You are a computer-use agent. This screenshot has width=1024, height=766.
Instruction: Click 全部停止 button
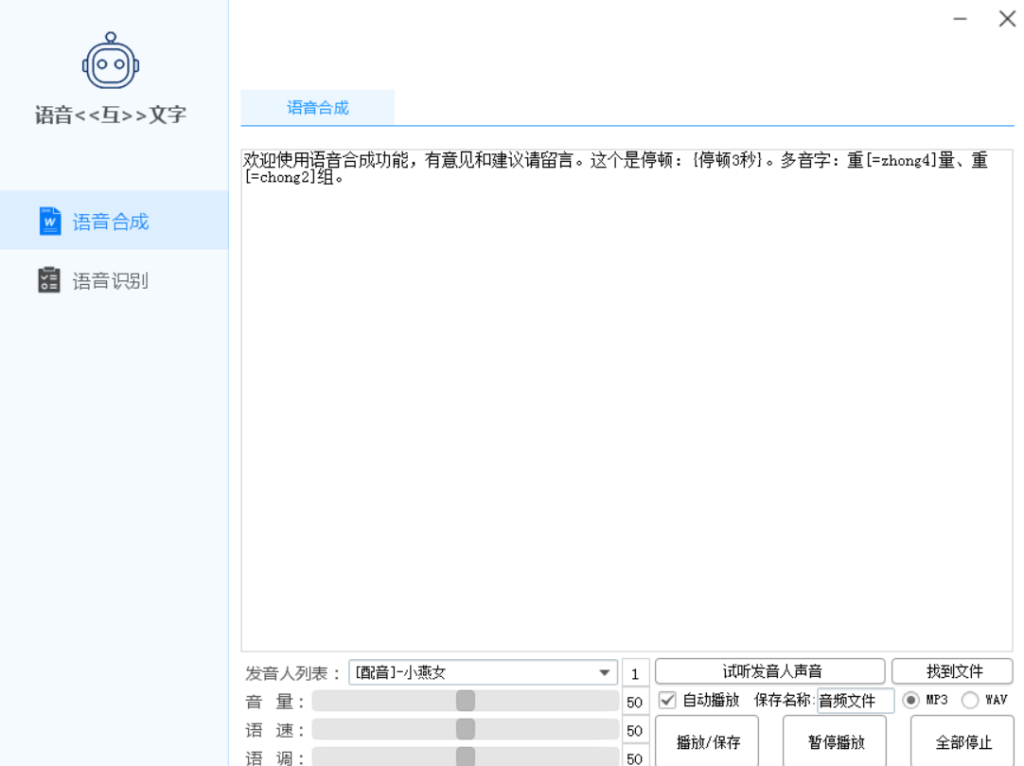[x=963, y=741]
